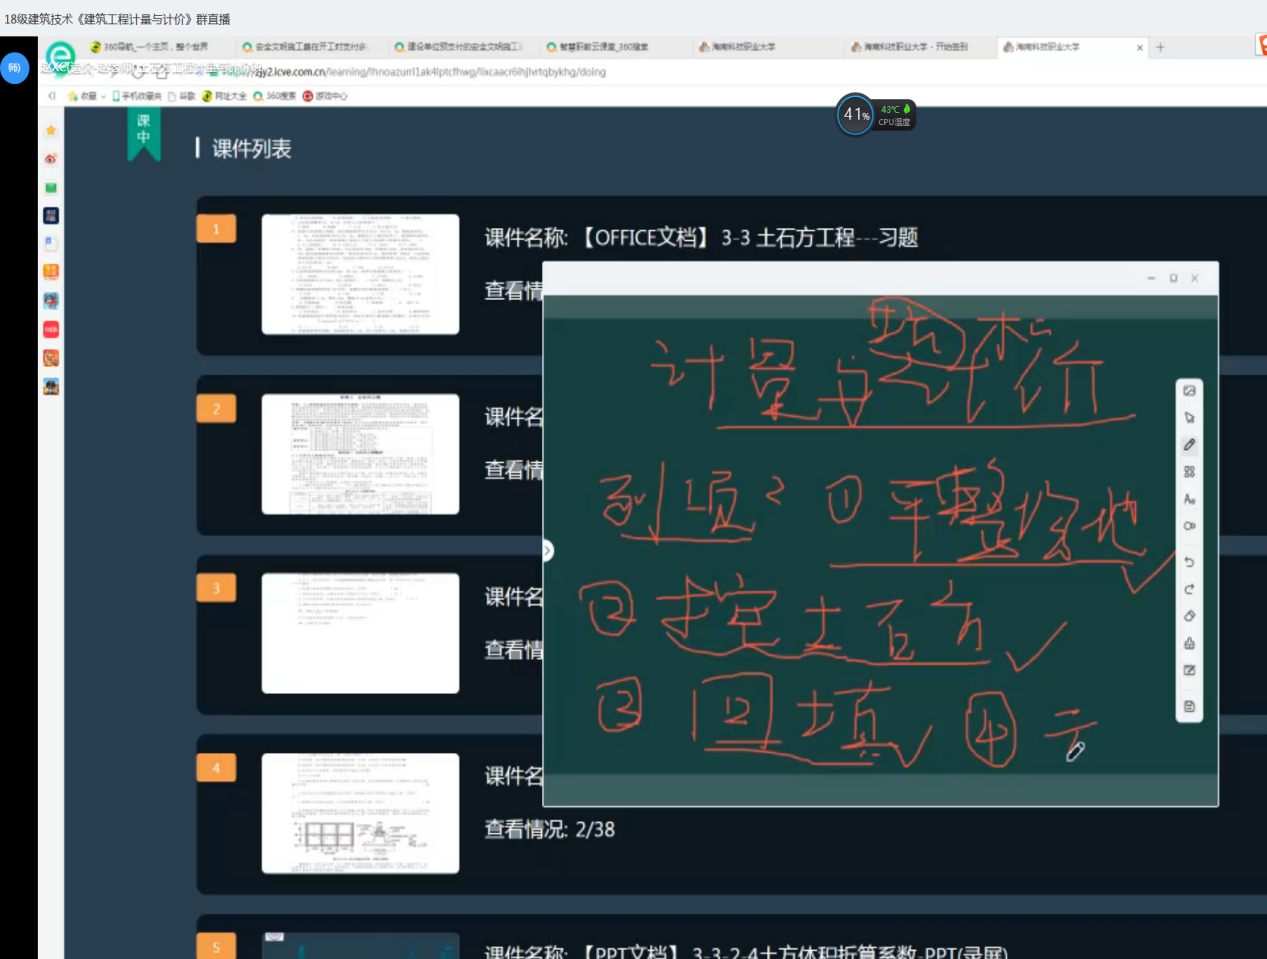This screenshot has height=959, width=1267.
Task: Switch to the 建设单位 browser tab
Action: (459, 47)
